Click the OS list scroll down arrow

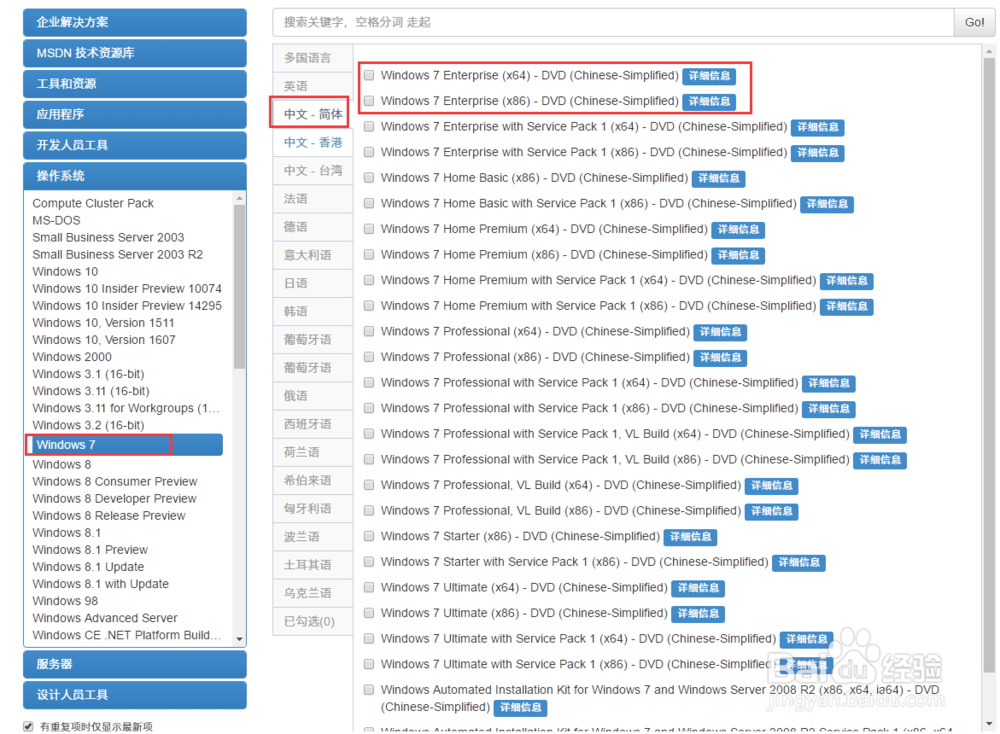pyautogui.click(x=239, y=638)
